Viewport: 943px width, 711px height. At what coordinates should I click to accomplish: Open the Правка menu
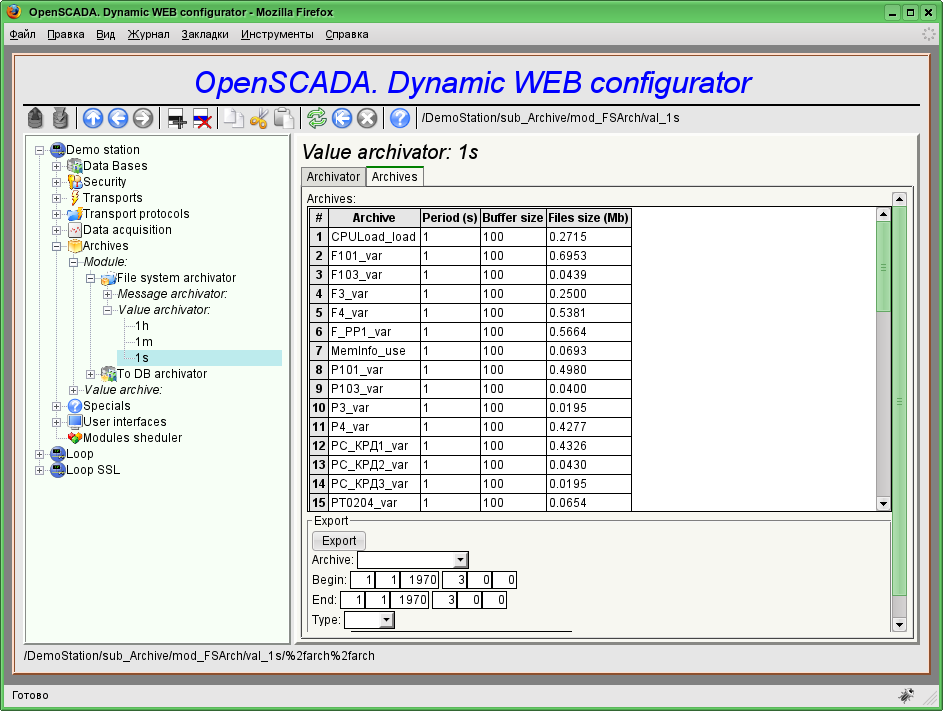pyautogui.click(x=66, y=34)
